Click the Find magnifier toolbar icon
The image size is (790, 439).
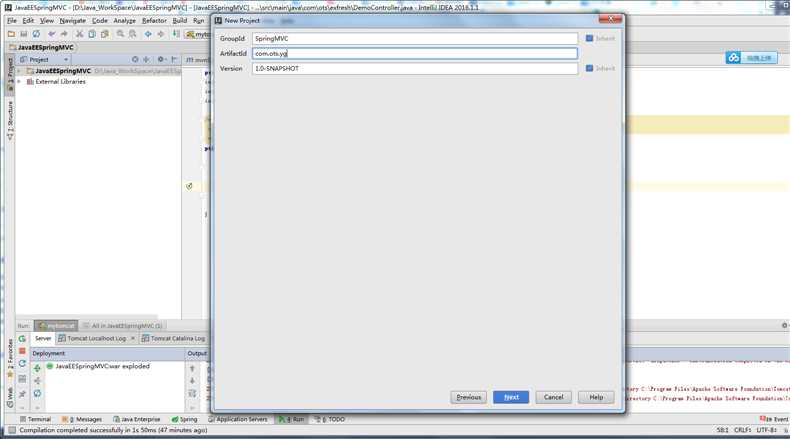tap(120, 34)
